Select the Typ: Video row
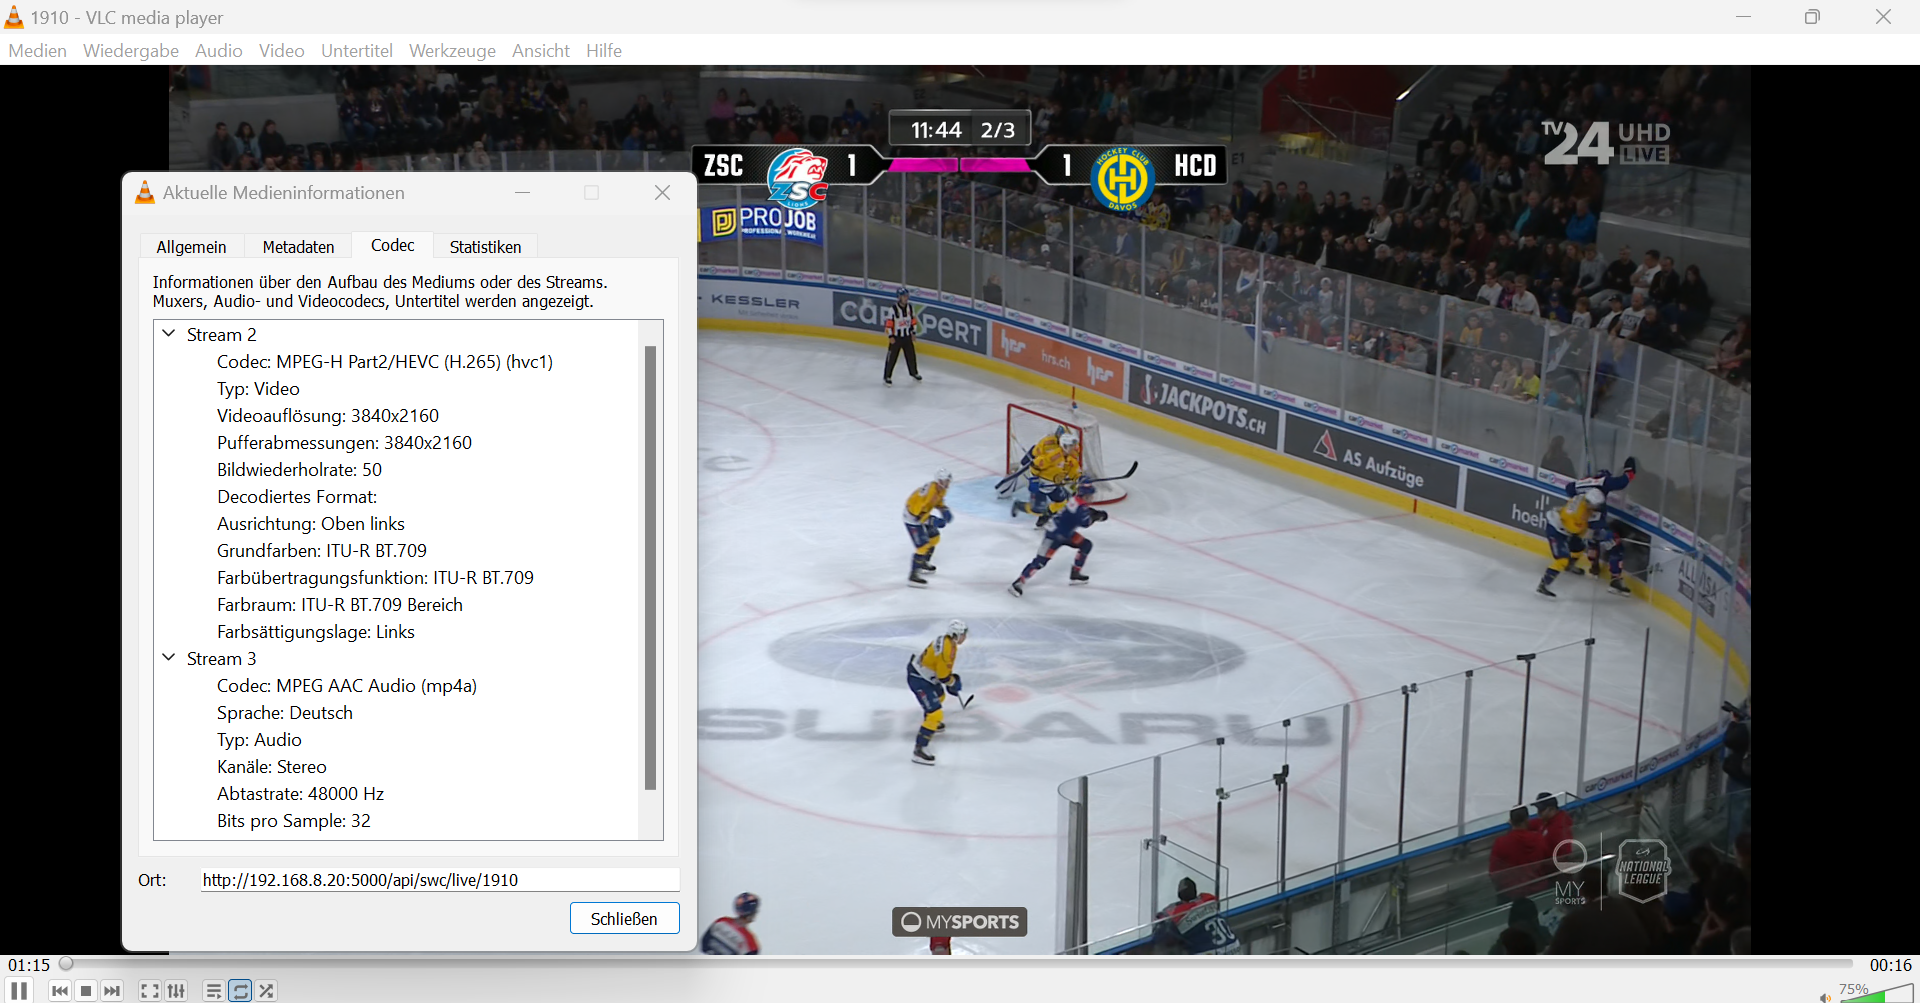The height and width of the screenshot is (1003, 1920). pos(258,389)
